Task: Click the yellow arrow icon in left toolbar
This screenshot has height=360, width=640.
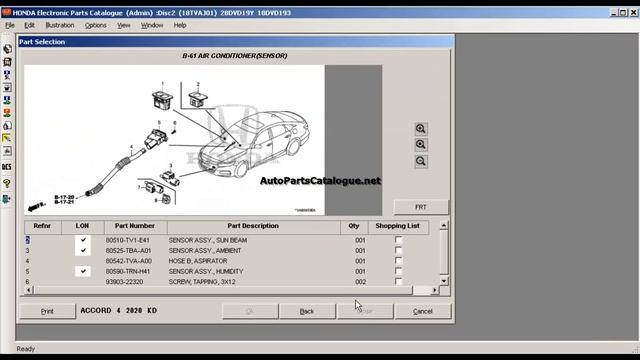Action: click(7, 138)
